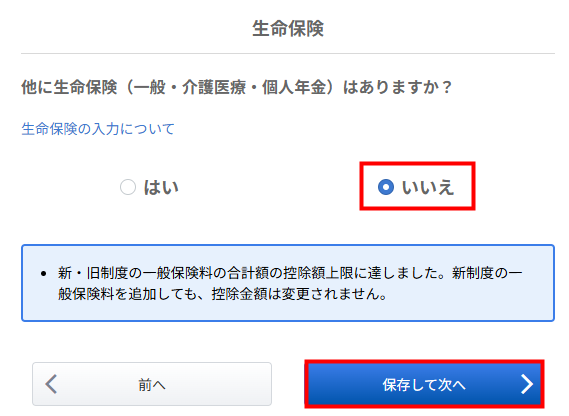Click the 生命保険 page title
The height and width of the screenshot is (416, 569).
(x=288, y=28)
